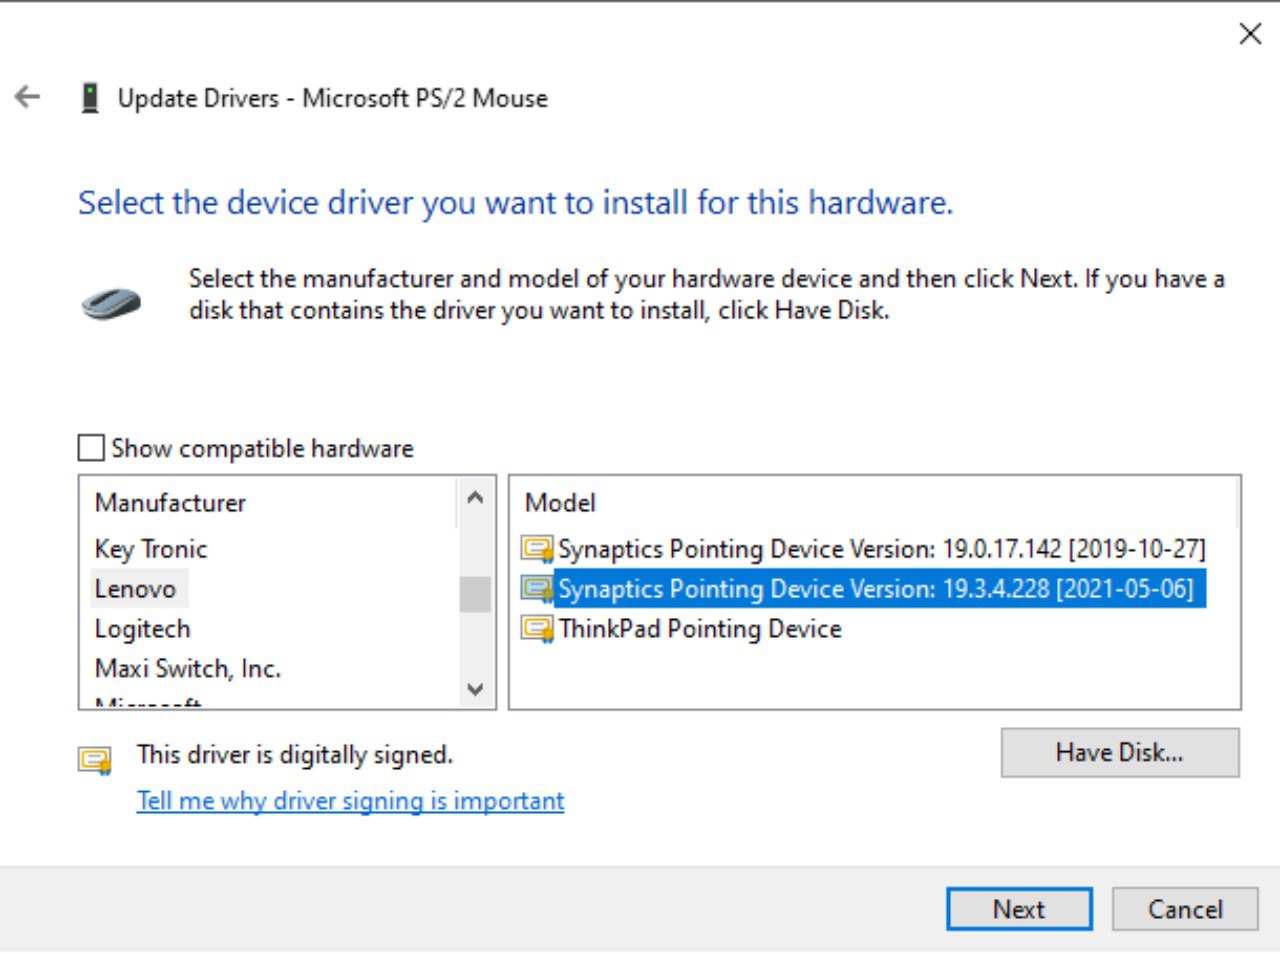This screenshot has width=1280, height=954.
Task: Click certificate icon of Synaptics 19.0.17.142 driver
Action: click(x=537, y=549)
